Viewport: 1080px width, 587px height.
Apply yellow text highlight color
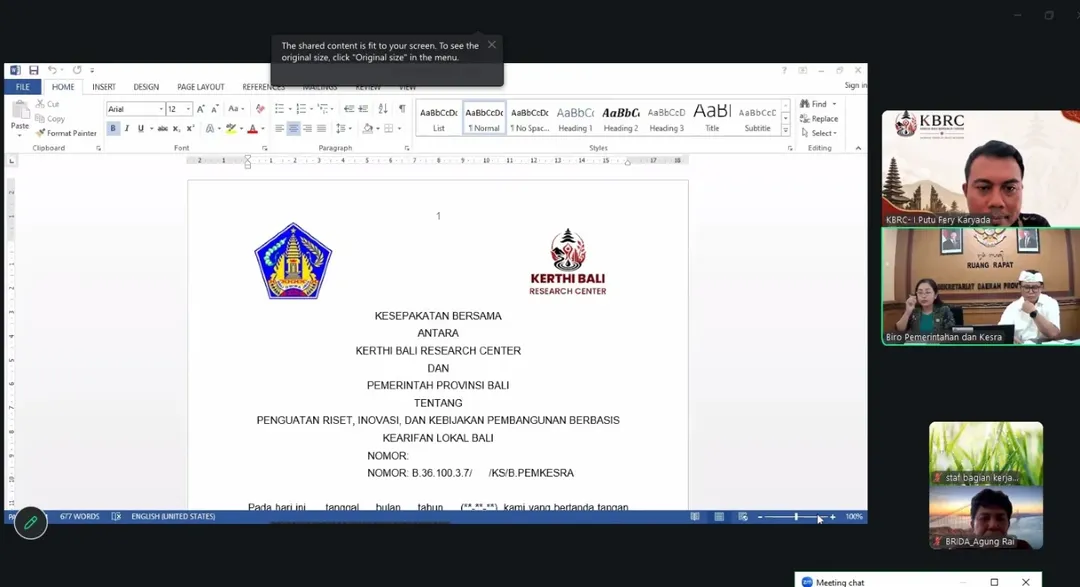click(x=231, y=128)
